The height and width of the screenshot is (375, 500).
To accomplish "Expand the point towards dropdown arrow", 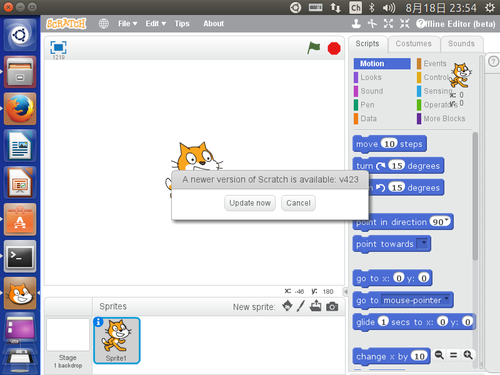I will 424,243.
